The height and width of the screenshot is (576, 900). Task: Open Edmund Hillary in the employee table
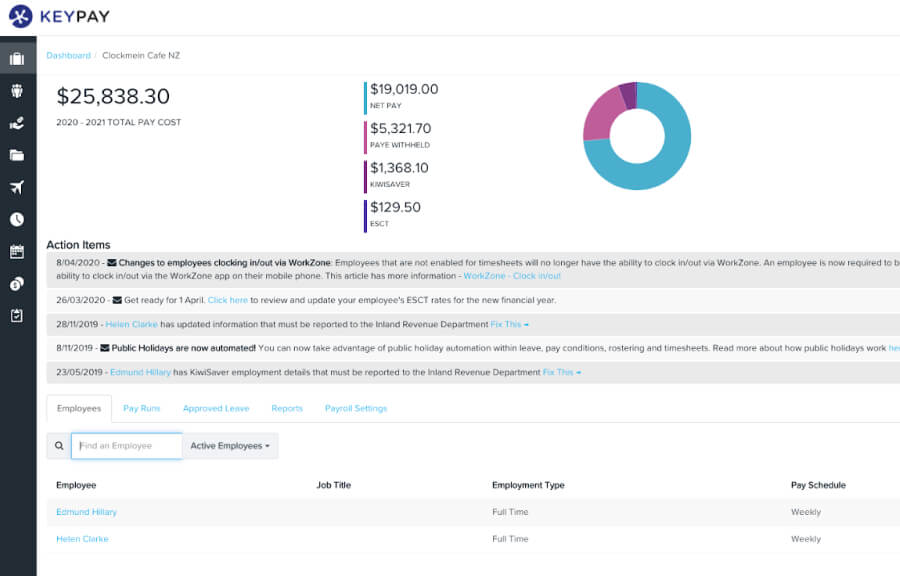click(86, 512)
